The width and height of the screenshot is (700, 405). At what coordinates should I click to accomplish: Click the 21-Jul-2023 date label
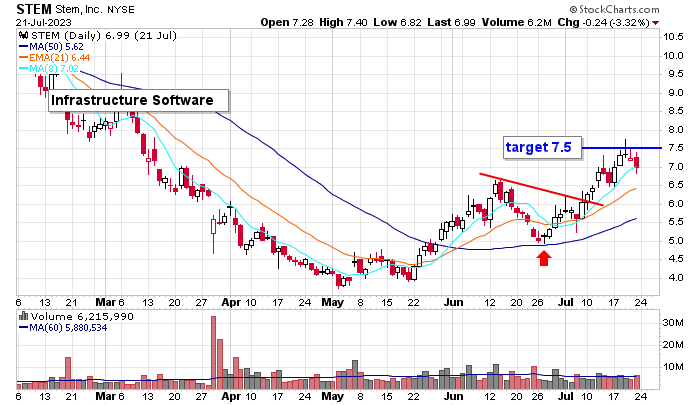[44, 23]
